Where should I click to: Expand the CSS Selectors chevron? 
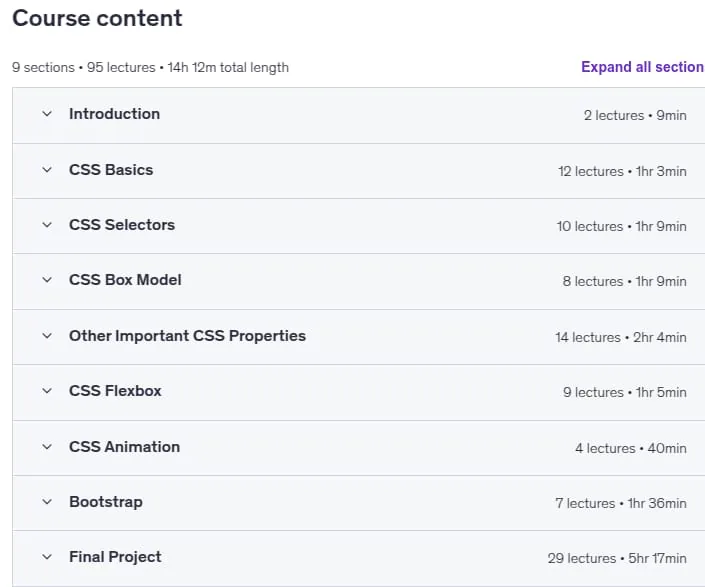[47, 225]
